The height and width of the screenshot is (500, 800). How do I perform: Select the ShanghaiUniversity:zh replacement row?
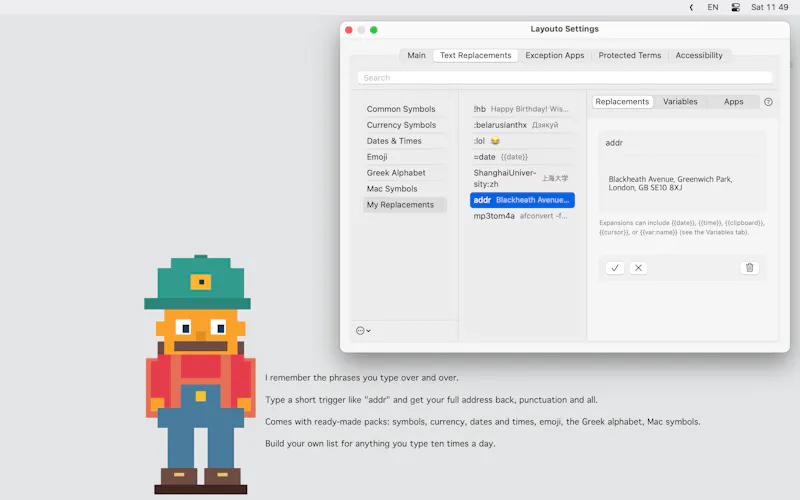click(x=522, y=178)
